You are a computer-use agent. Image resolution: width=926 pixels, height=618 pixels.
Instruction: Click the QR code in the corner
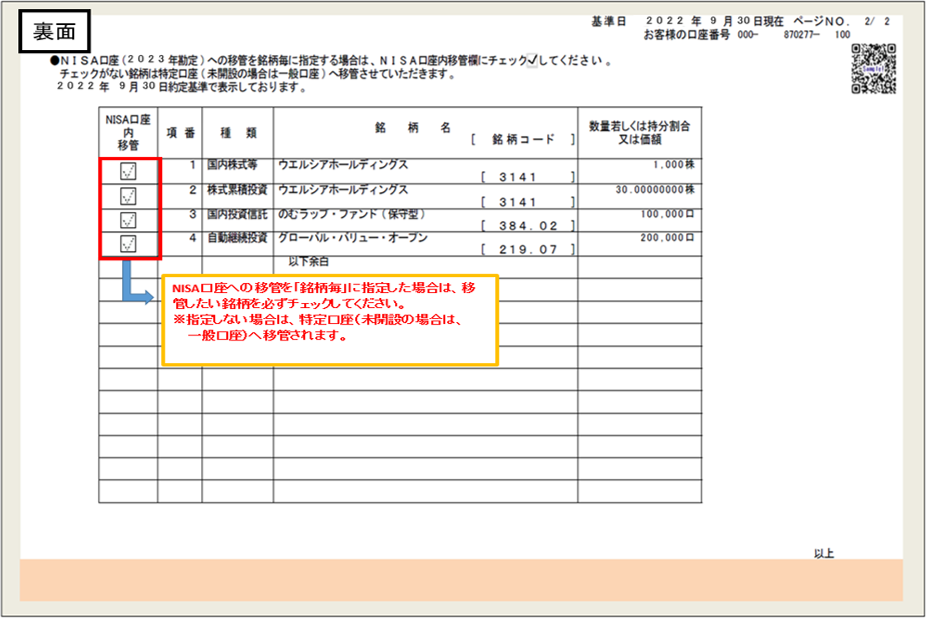tap(873, 69)
